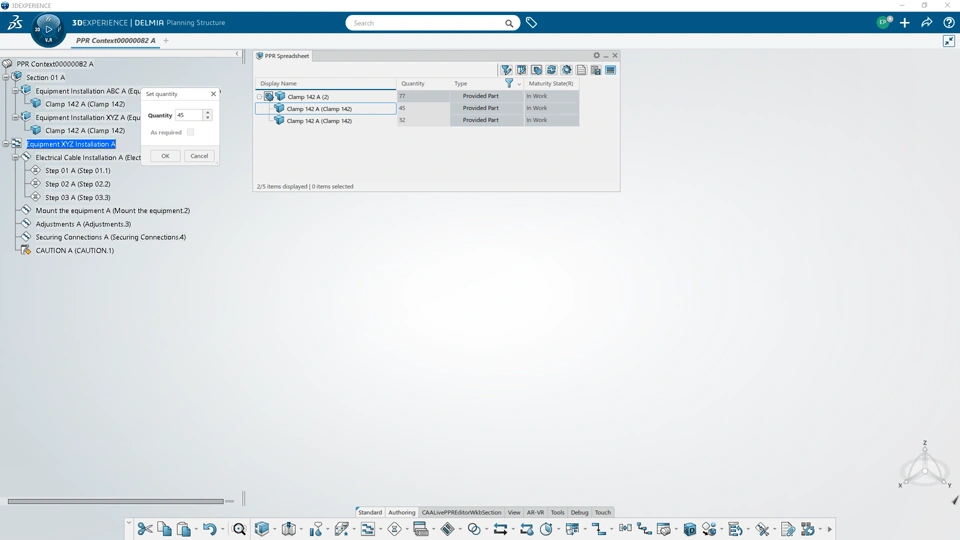Click OK in Set quantity dialog
This screenshot has width=960, height=540.
point(165,156)
